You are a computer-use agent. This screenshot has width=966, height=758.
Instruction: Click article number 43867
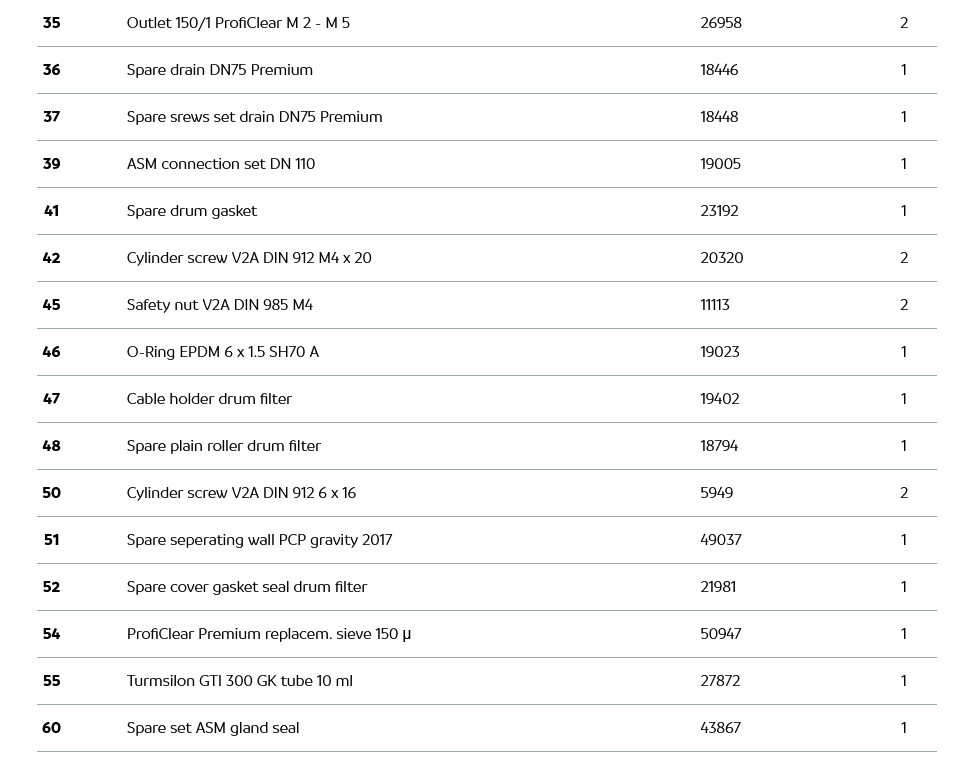(x=720, y=728)
